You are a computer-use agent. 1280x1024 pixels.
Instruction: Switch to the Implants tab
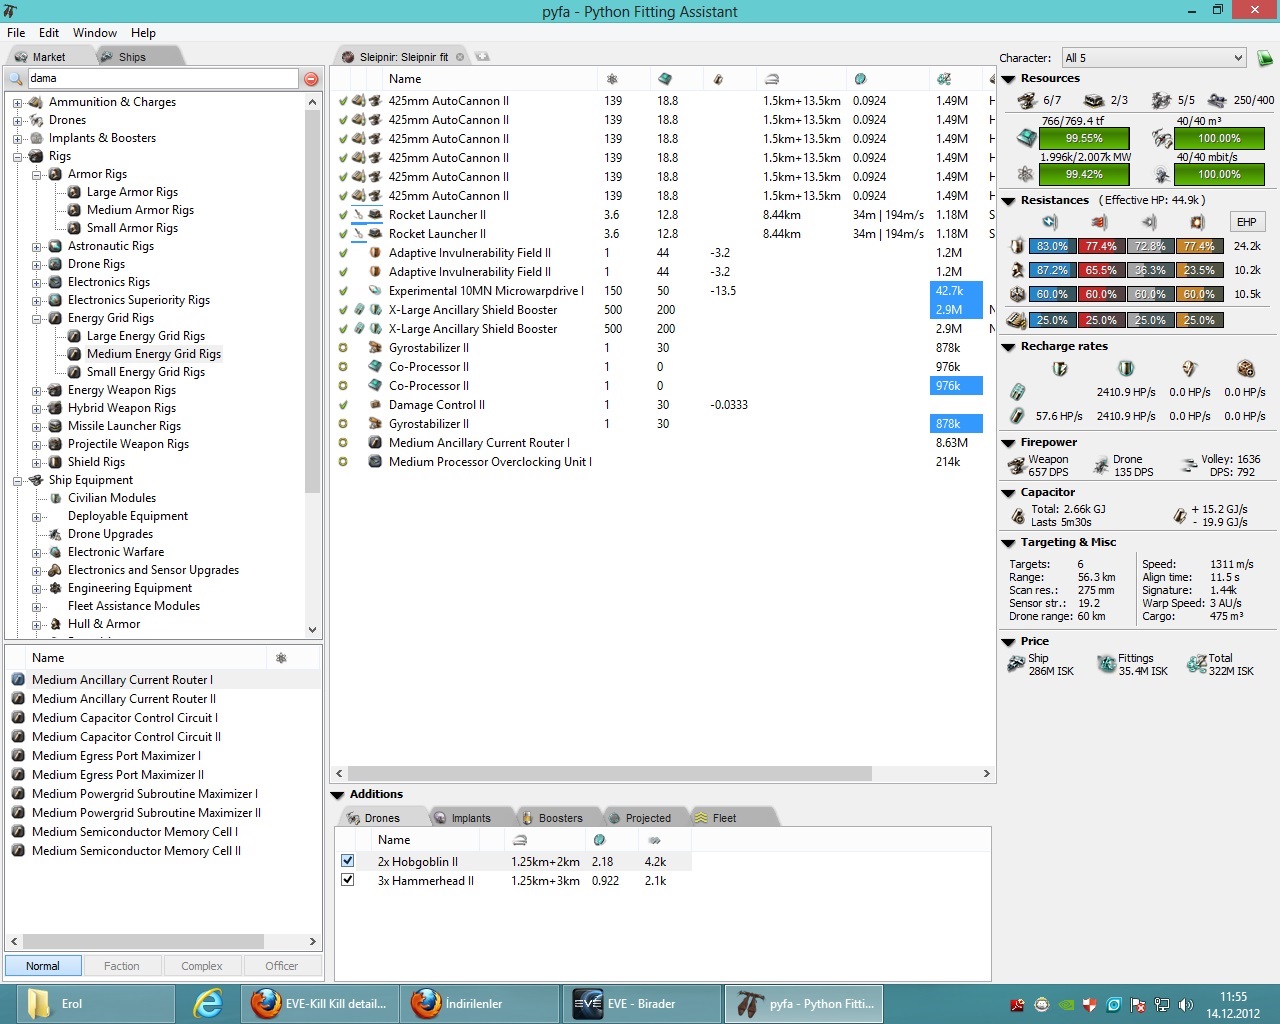pyautogui.click(x=470, y=818)
